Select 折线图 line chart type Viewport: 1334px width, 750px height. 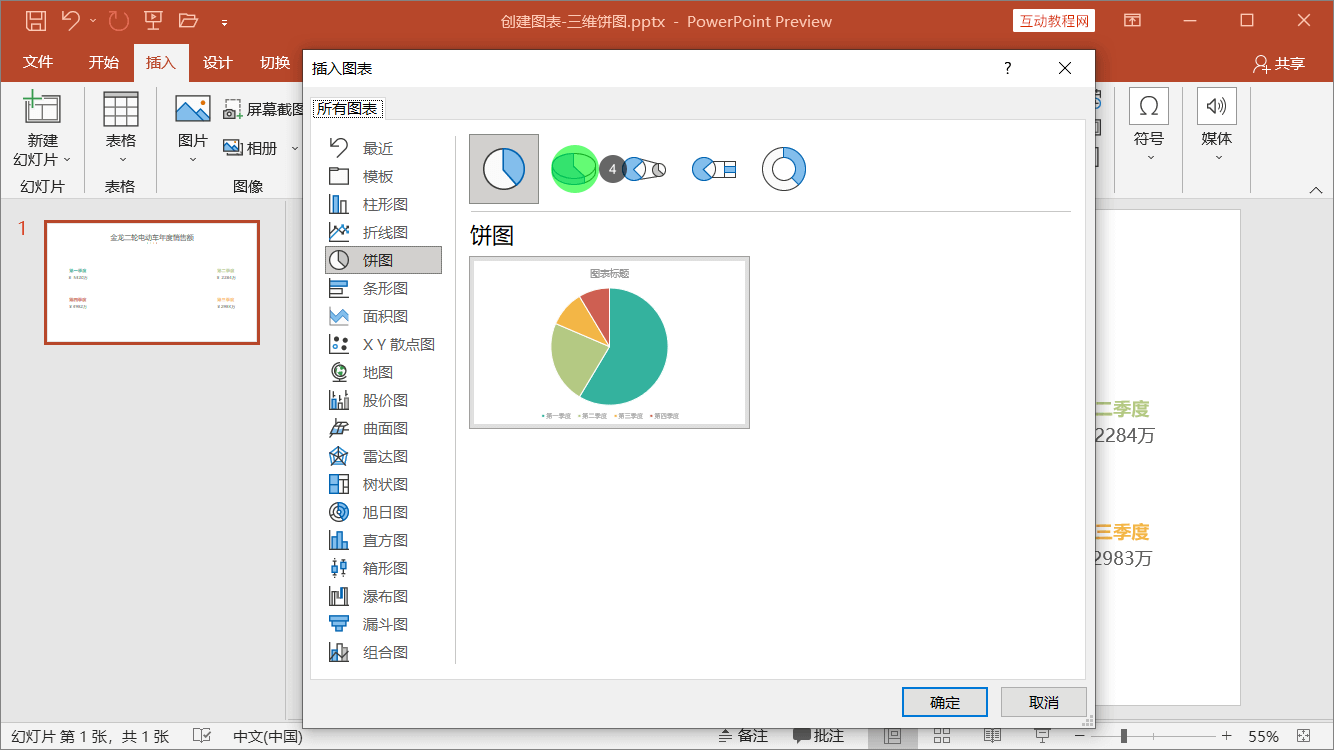pyautogui.click(x=383, y=232)
